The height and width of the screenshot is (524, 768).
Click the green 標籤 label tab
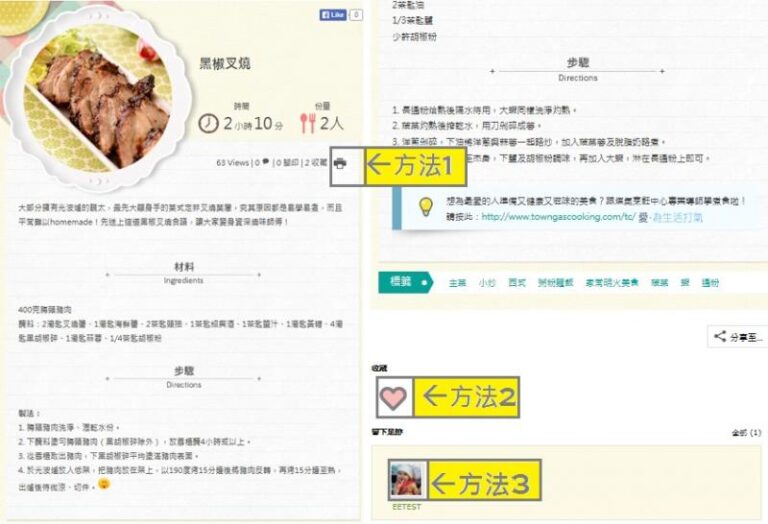(406, 282)
